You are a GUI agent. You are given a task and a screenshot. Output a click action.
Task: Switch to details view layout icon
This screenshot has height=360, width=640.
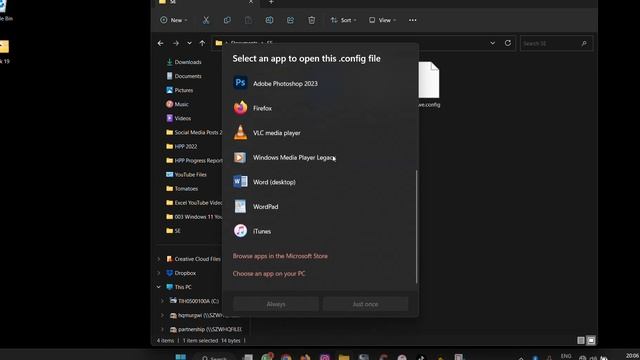581,340
